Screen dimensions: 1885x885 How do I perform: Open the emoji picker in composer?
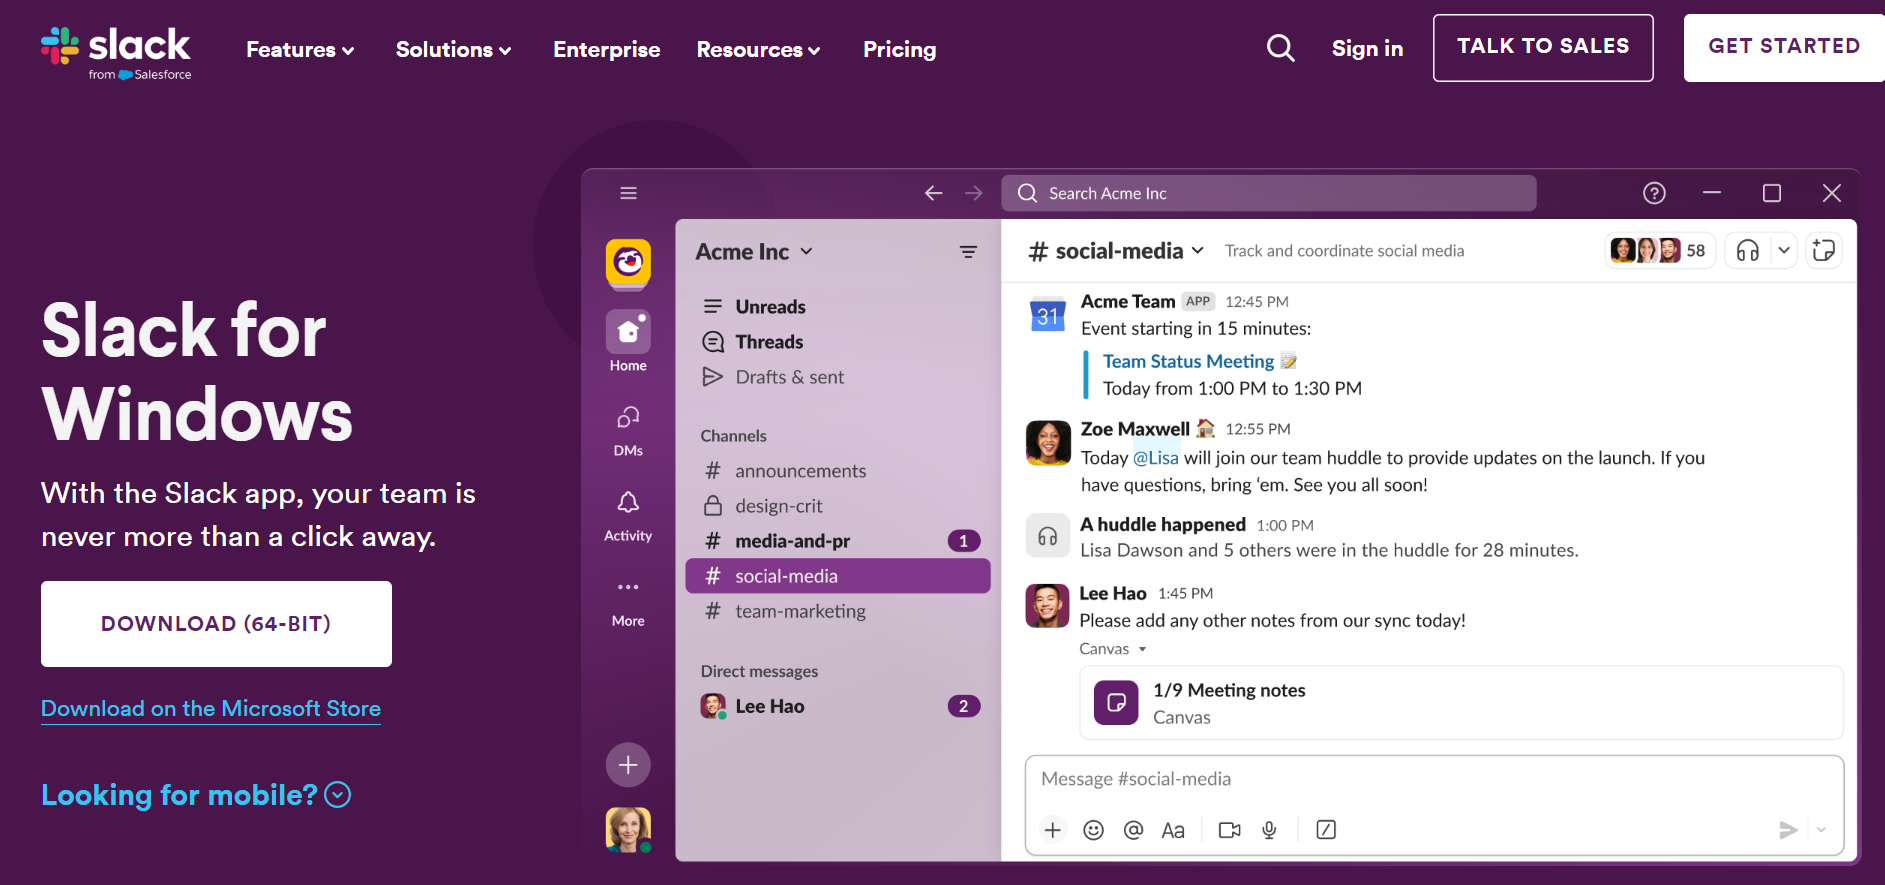1094,830
